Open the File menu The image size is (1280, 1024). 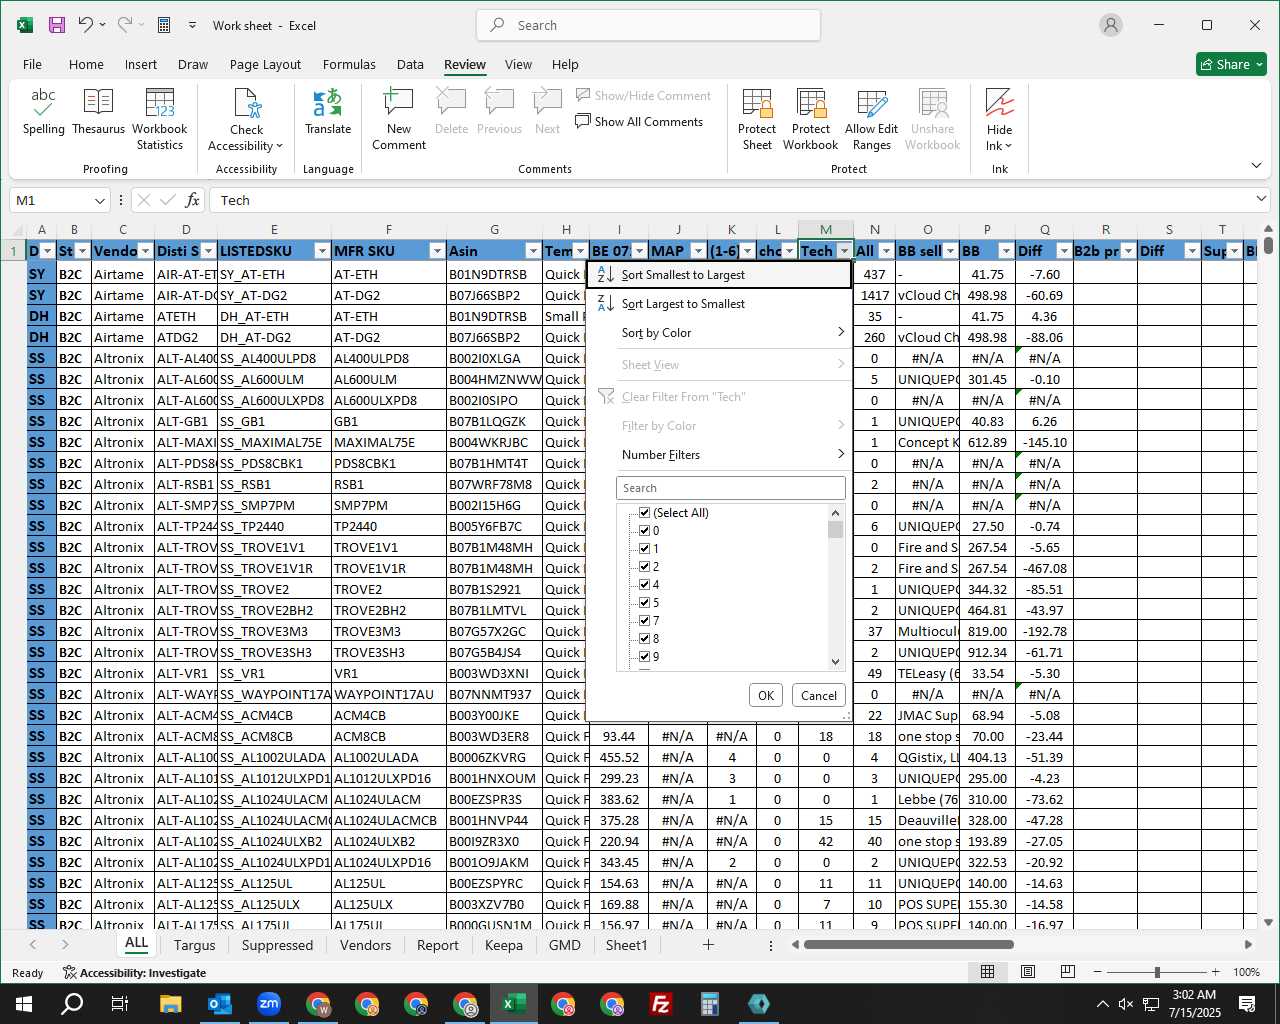pyautogui.click(x=32, y=64)
